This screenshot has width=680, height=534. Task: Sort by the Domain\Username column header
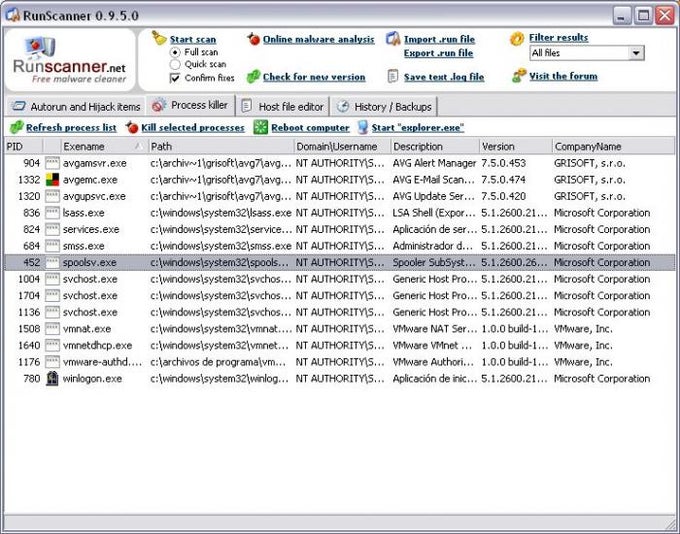[x=342, y=146]
